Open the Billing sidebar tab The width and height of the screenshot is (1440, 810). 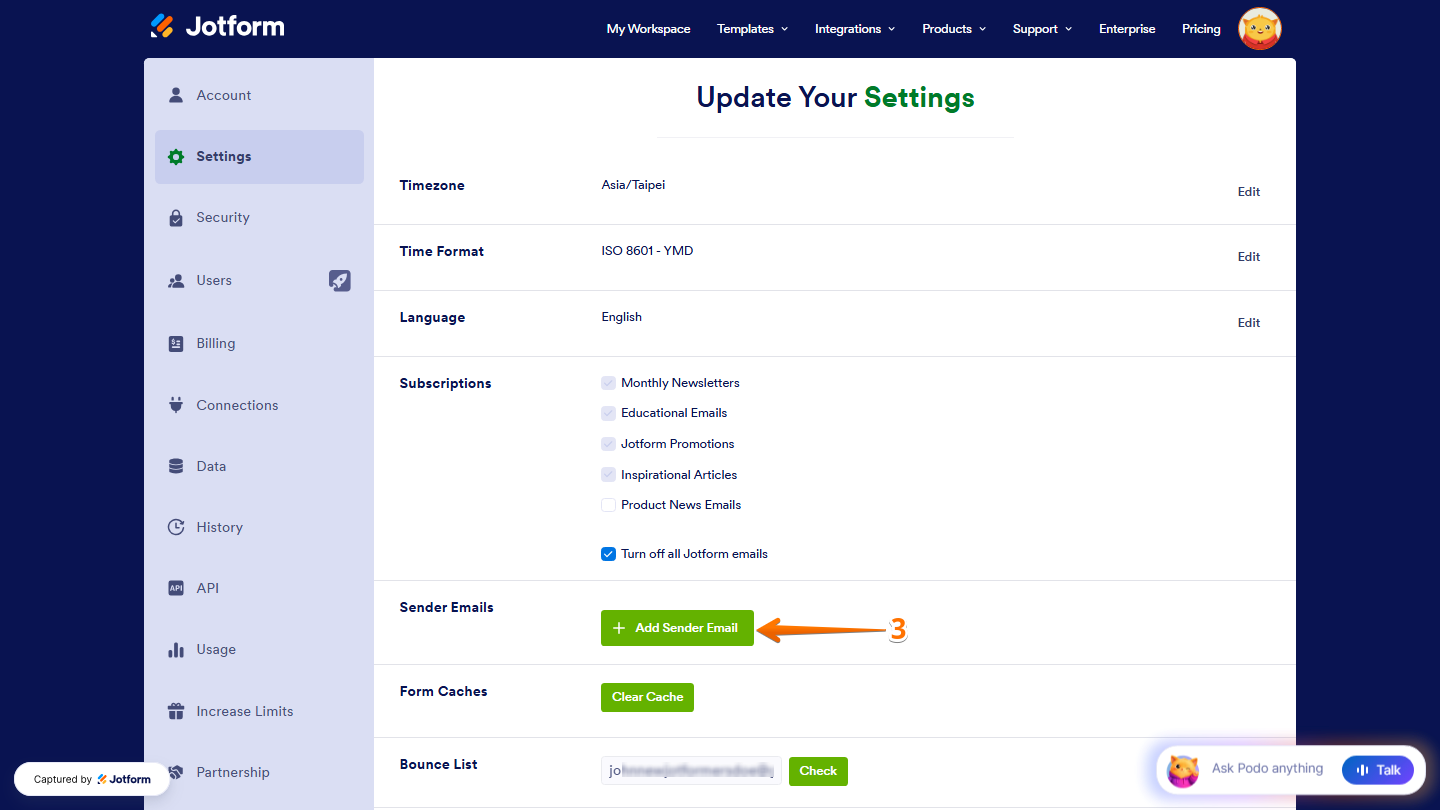tap(259, 343)
